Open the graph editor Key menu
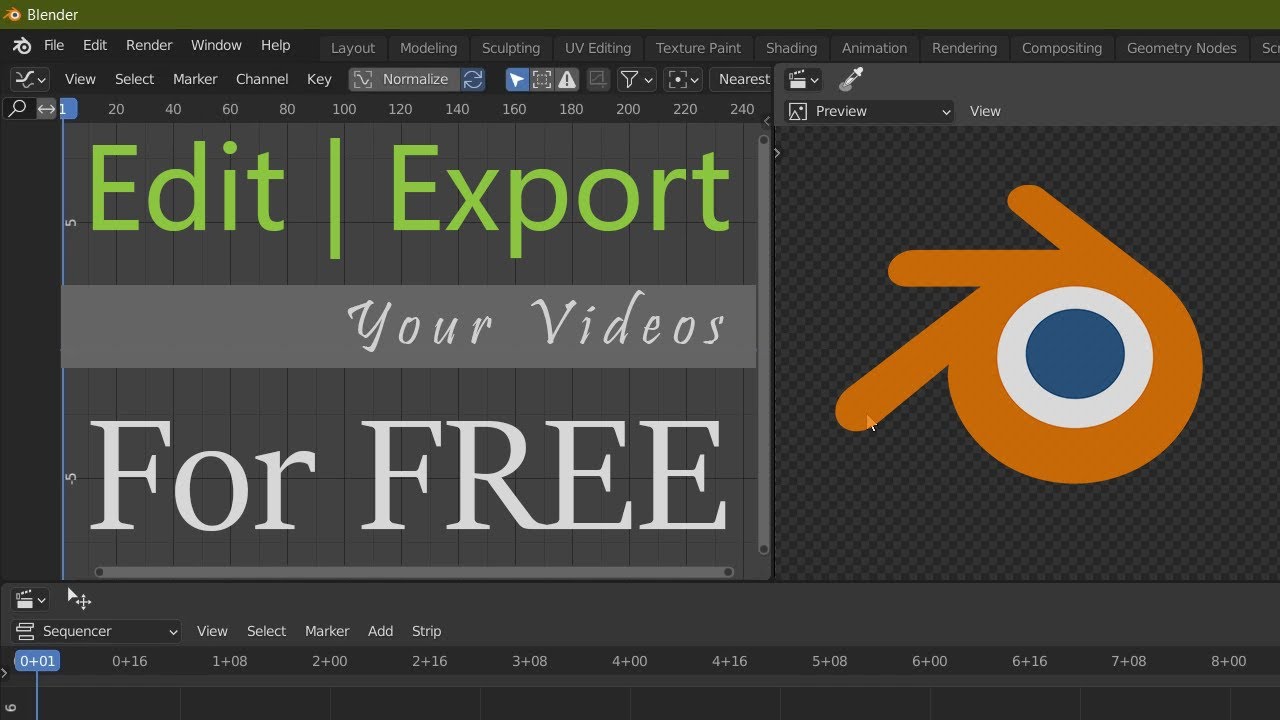Screen dimensions: 1280x720 (319, 79)
